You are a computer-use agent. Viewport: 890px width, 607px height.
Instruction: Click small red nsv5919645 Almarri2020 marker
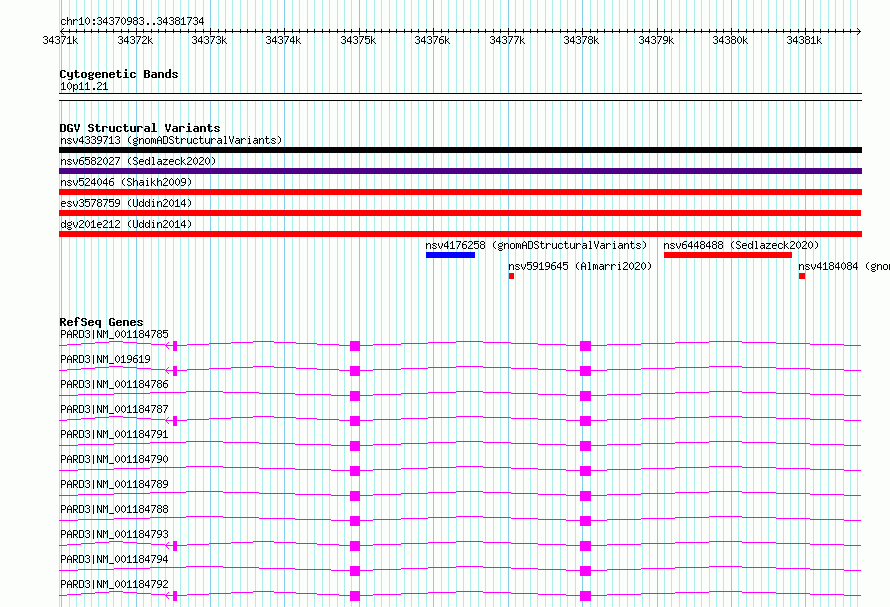(x=511, y=276)
